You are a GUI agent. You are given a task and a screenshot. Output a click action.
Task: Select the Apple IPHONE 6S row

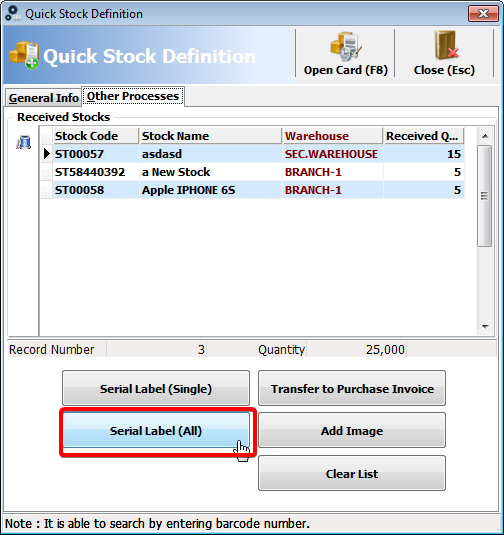(x=253, y=190)
